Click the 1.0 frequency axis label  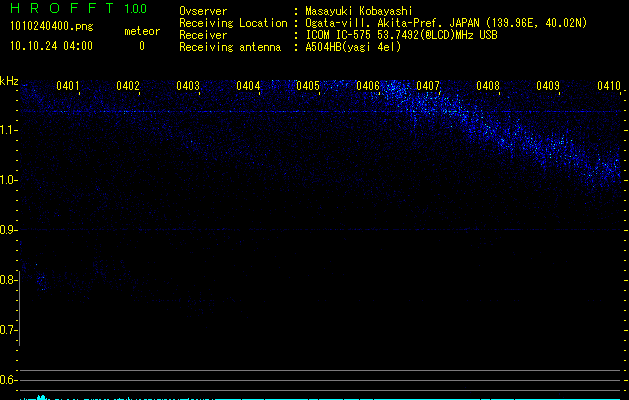click(8, 180)
